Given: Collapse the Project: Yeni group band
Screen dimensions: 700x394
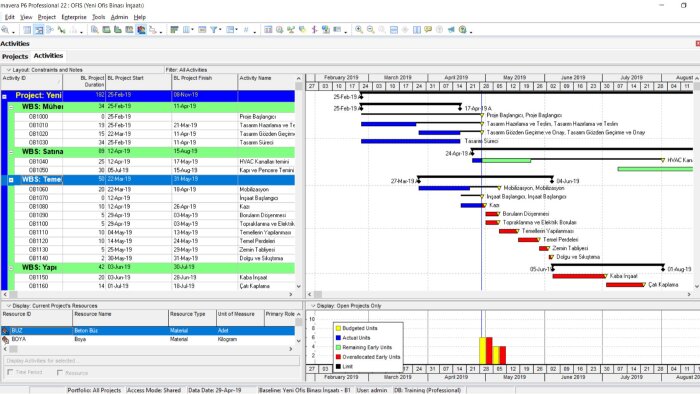Looking at the screenshot, I should point(4,96).
